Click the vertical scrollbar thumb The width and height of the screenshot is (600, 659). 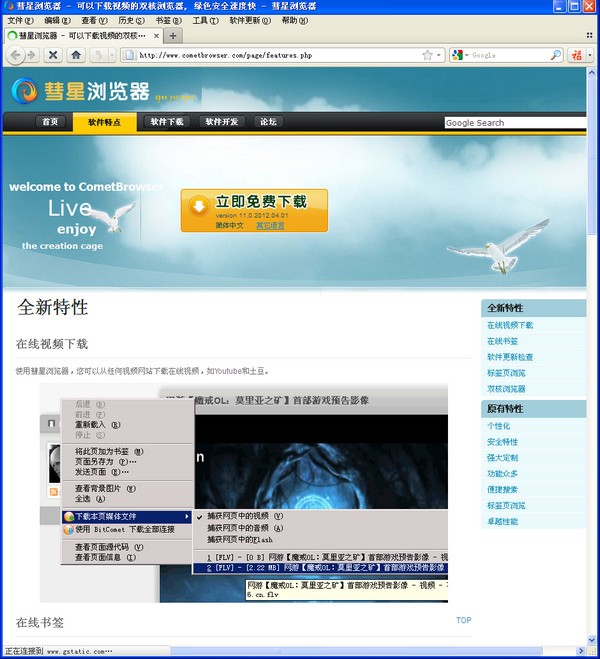pyautogui.click(x=592, y=156)
